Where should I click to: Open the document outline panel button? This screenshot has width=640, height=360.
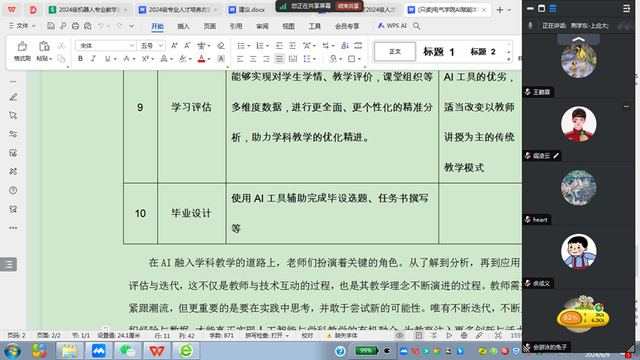(x=9, y=264)
